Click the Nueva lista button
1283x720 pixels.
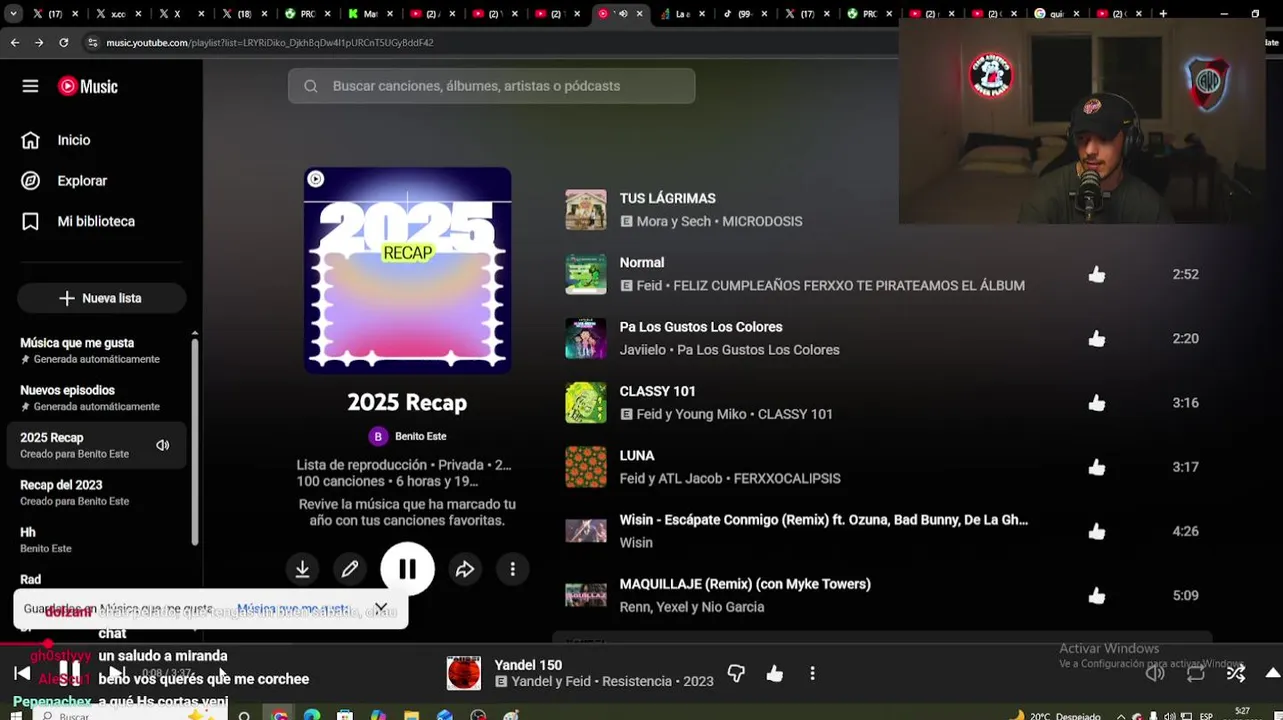click(101, 298)
